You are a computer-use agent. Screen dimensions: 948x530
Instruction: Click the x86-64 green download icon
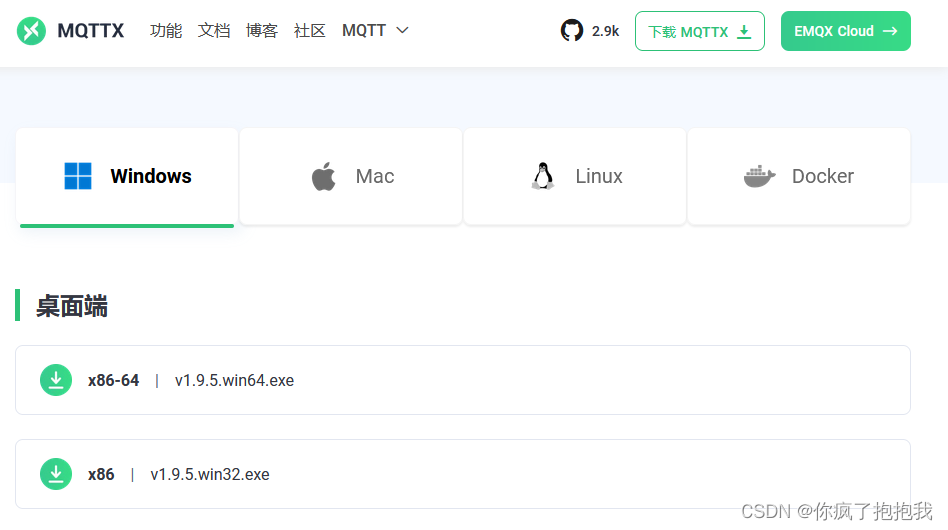pos(56,380)
